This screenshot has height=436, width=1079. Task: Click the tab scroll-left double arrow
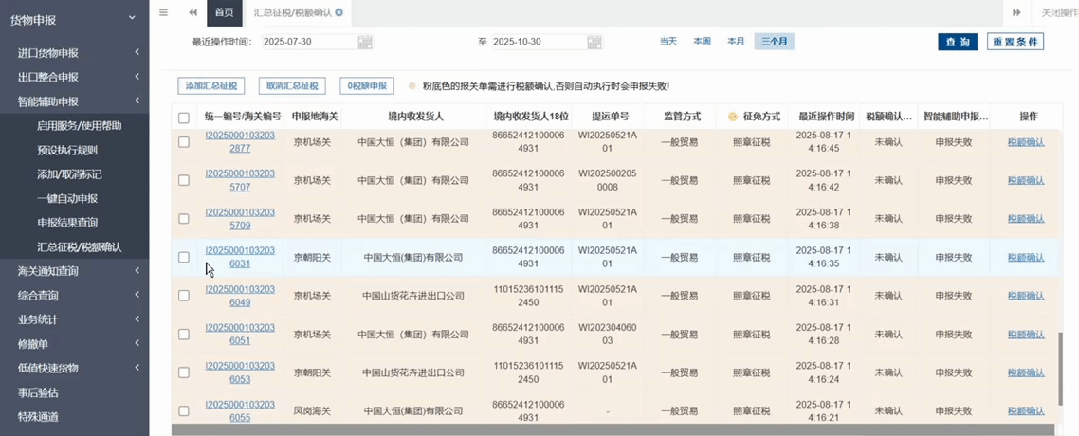(x=193, y=12)
